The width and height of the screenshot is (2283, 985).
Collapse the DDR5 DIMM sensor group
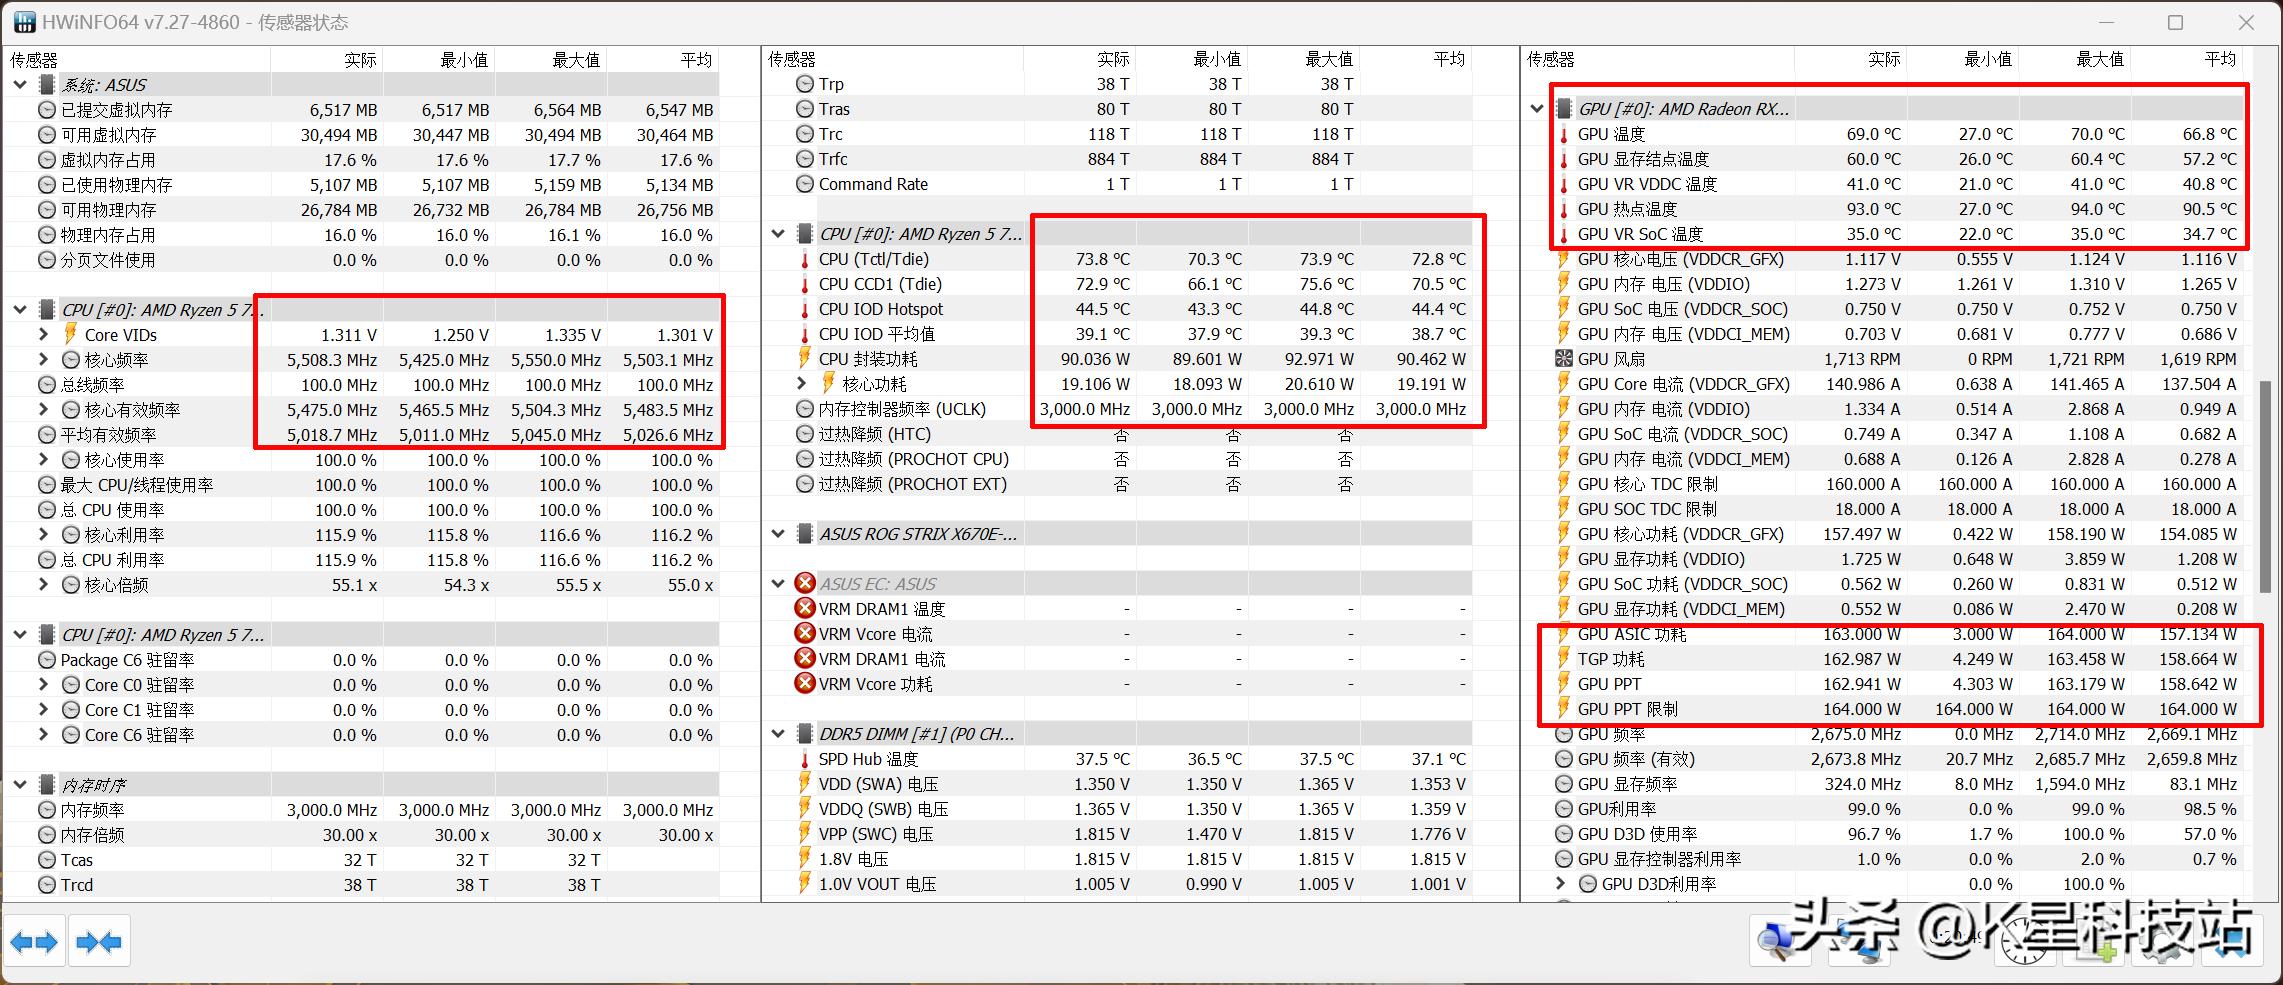pyautogui.click(x=778, y=734)
